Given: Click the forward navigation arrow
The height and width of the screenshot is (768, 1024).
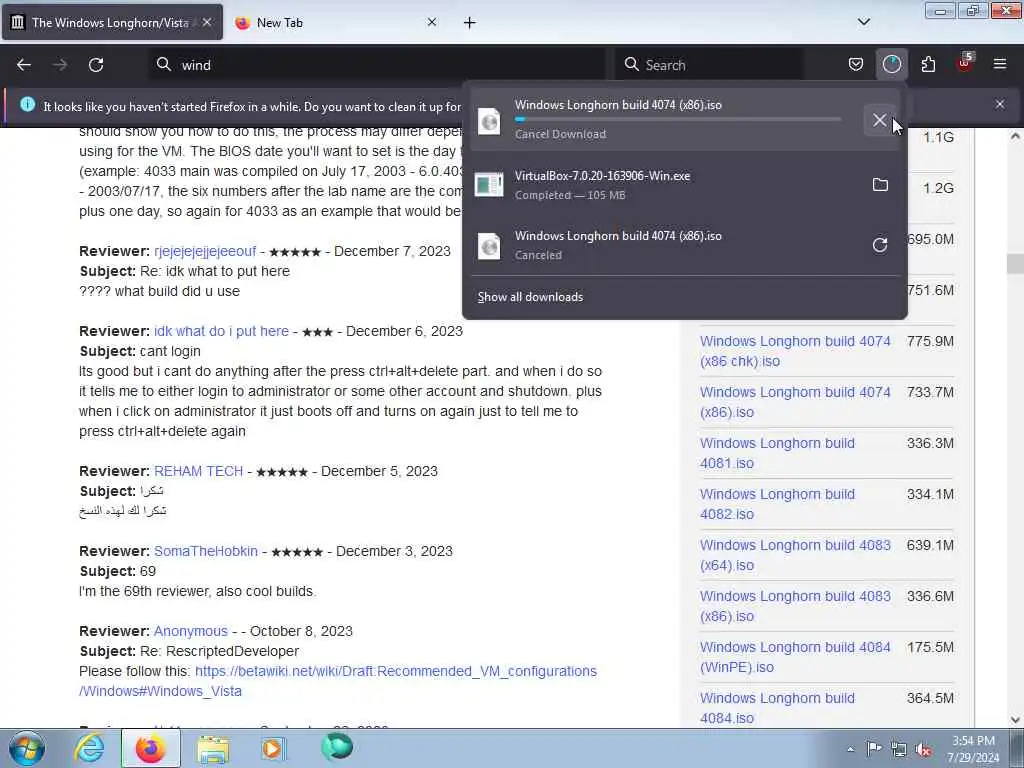Looking at the screenshot, I should click(60, 65).
